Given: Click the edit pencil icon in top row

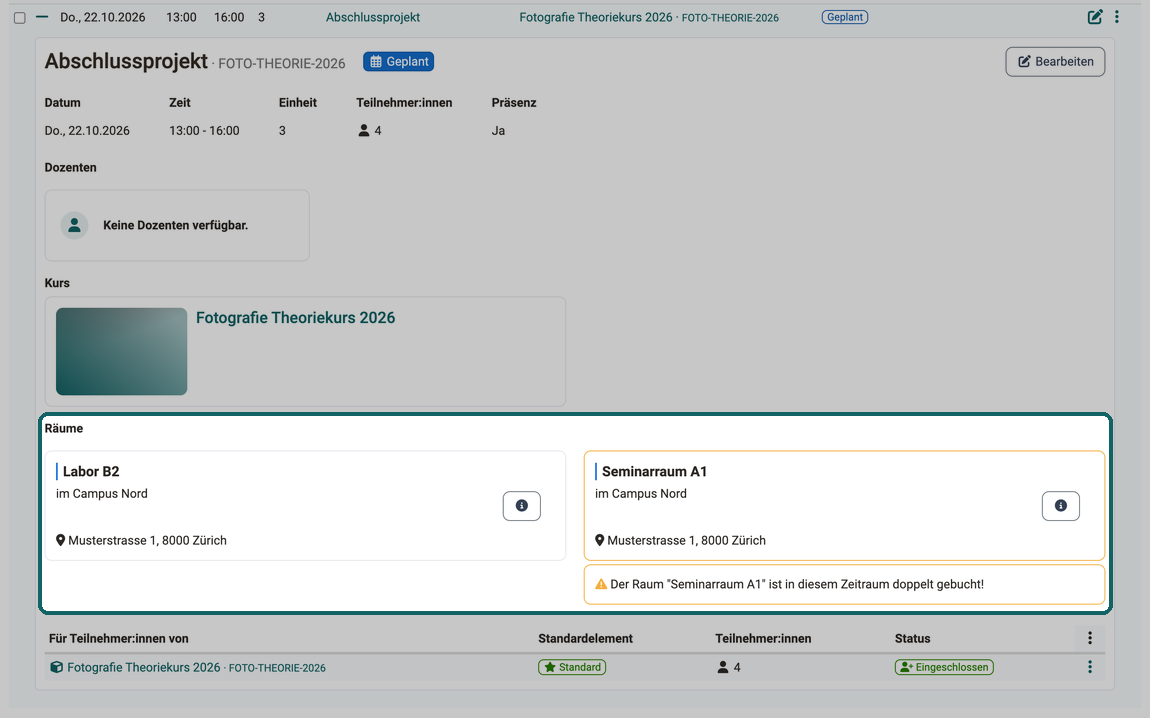Looking at the screenshot, I should [x=1094, y=17].
